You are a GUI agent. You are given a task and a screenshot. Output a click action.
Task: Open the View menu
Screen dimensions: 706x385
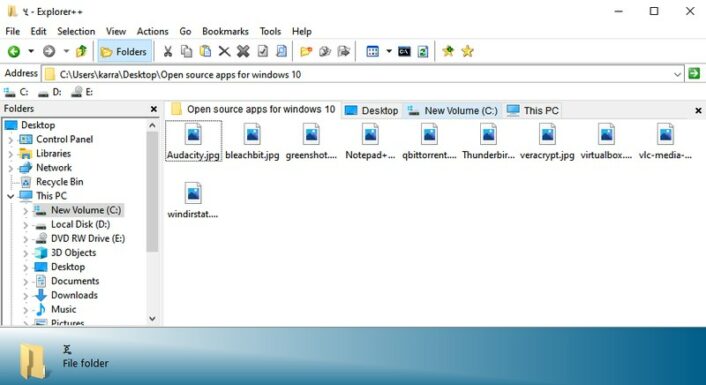(x=116, y=31)
